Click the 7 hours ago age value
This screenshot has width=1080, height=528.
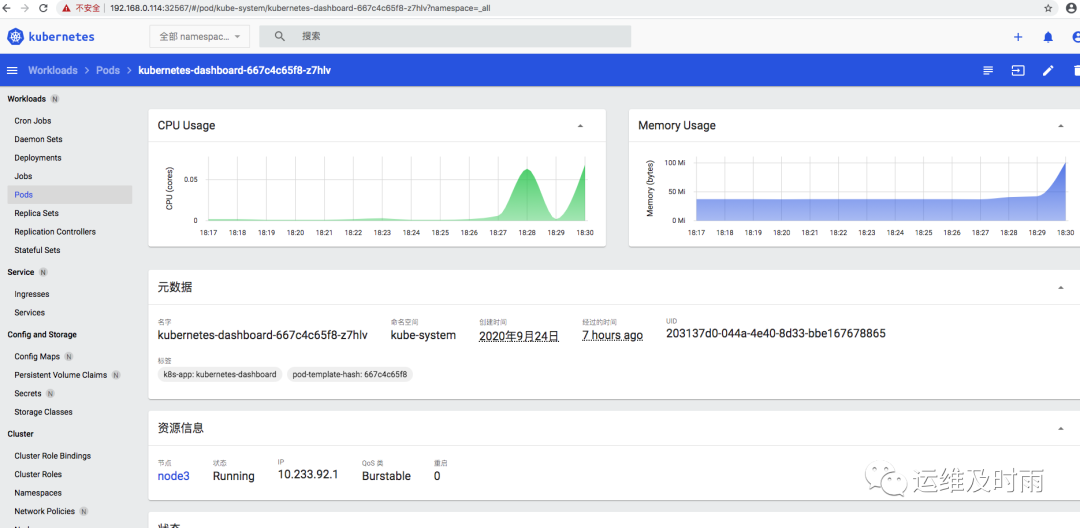[x=612, y=335]
